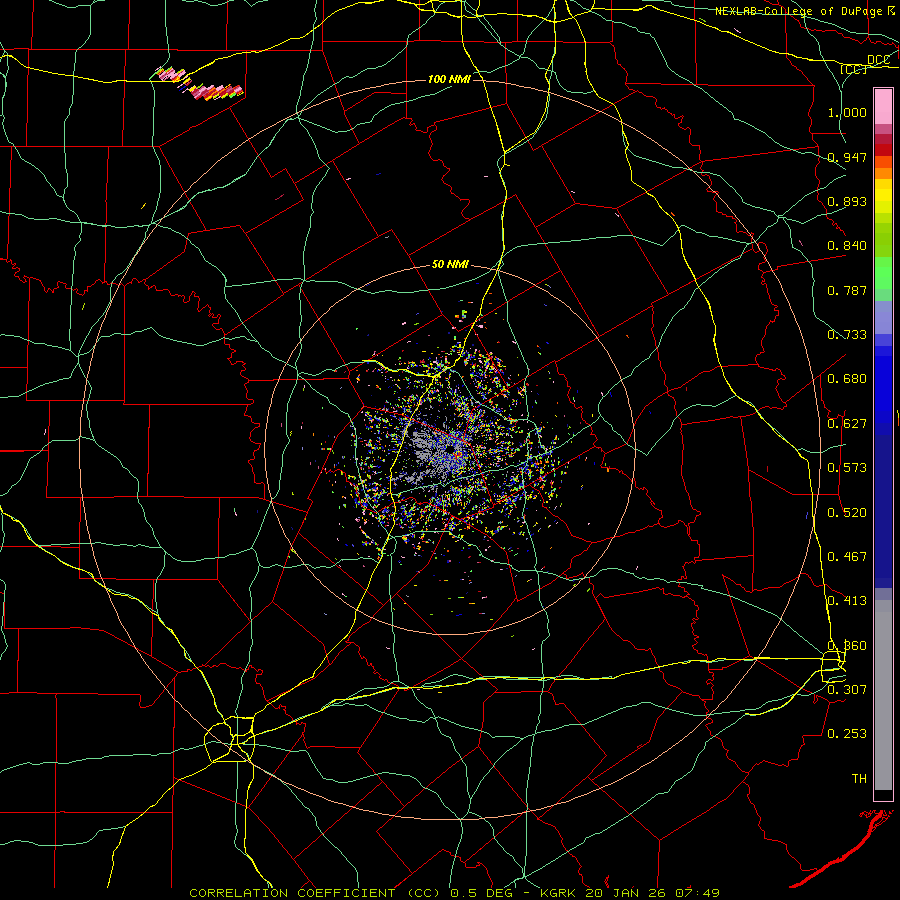Click the 0.947 scale value

(847, 157)
